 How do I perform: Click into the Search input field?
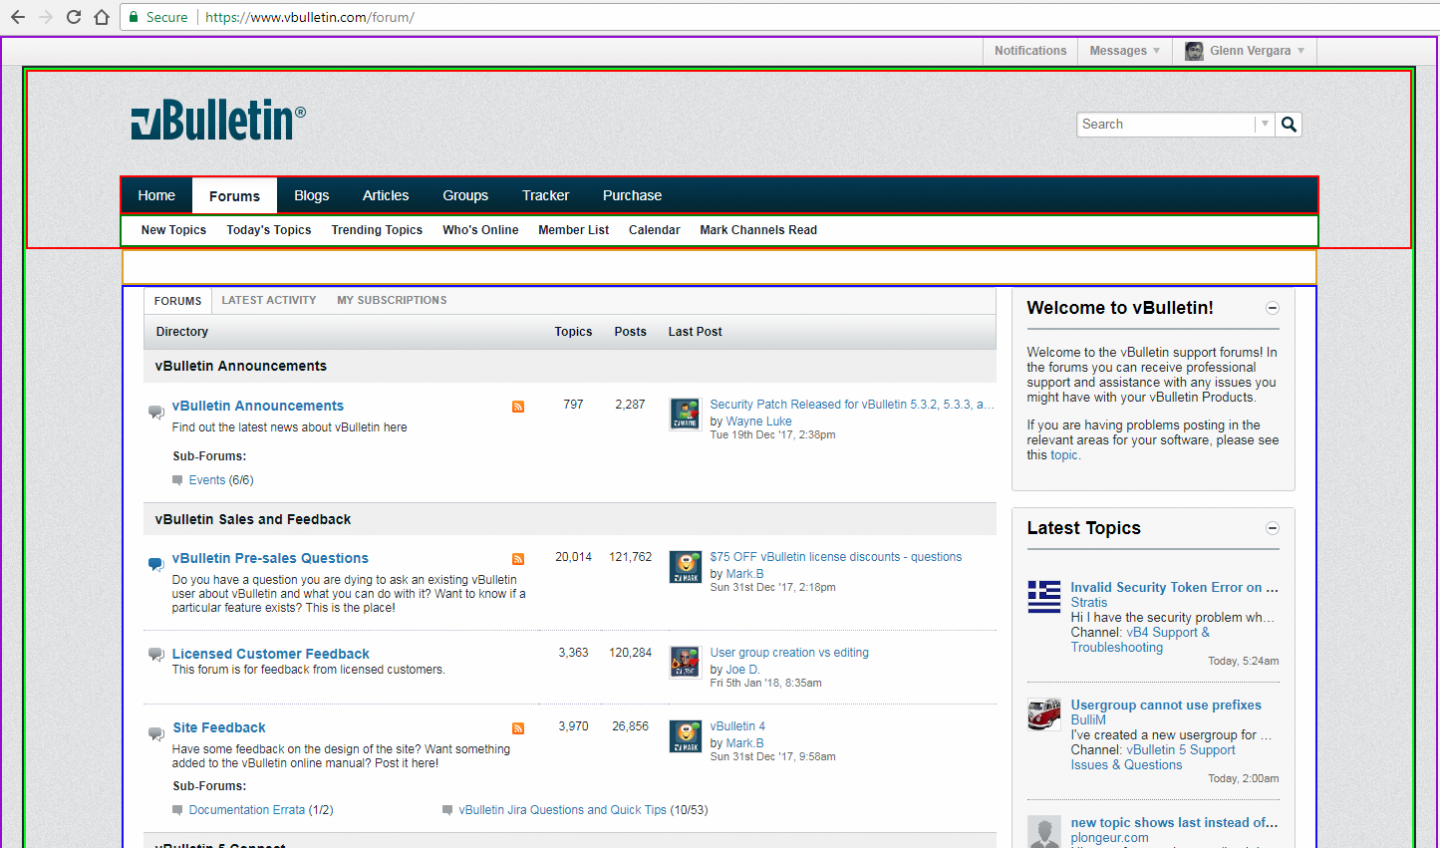click(x=1166, y=124)
